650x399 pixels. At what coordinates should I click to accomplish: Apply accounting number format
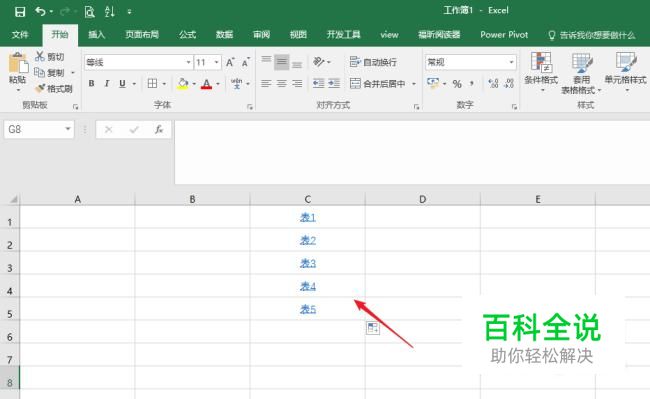tap(433, 84)
